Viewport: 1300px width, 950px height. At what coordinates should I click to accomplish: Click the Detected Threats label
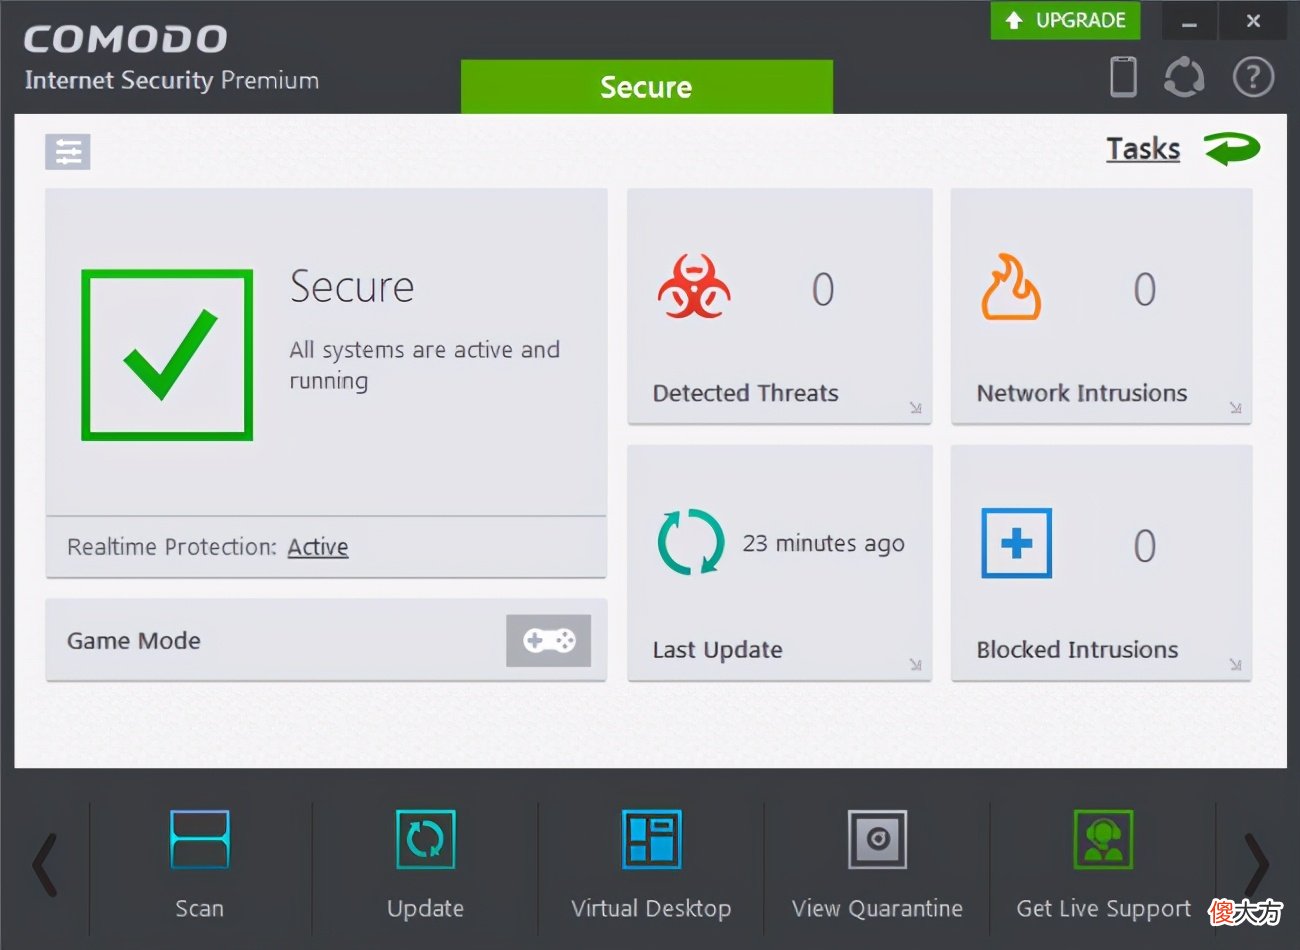[x=746, y=393]
